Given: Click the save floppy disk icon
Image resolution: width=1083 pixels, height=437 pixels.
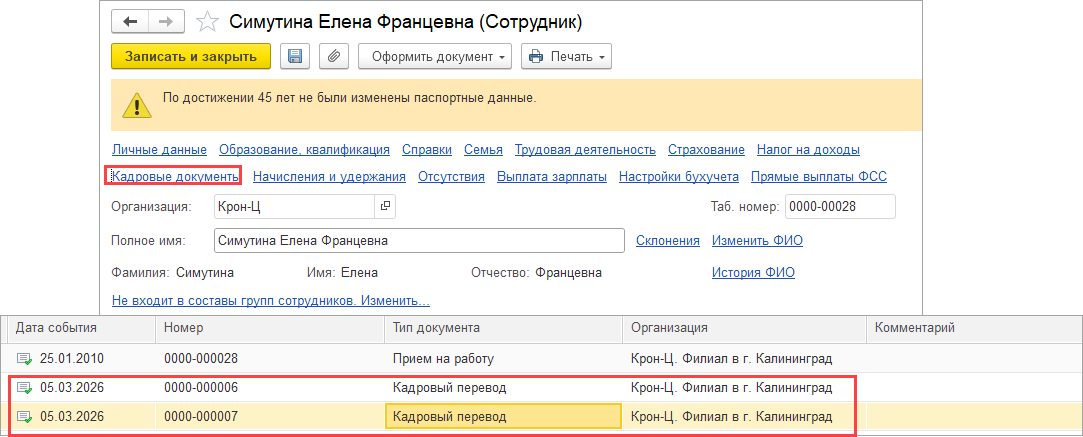Looking at the screenshot, I should click(x=295, y=57).
